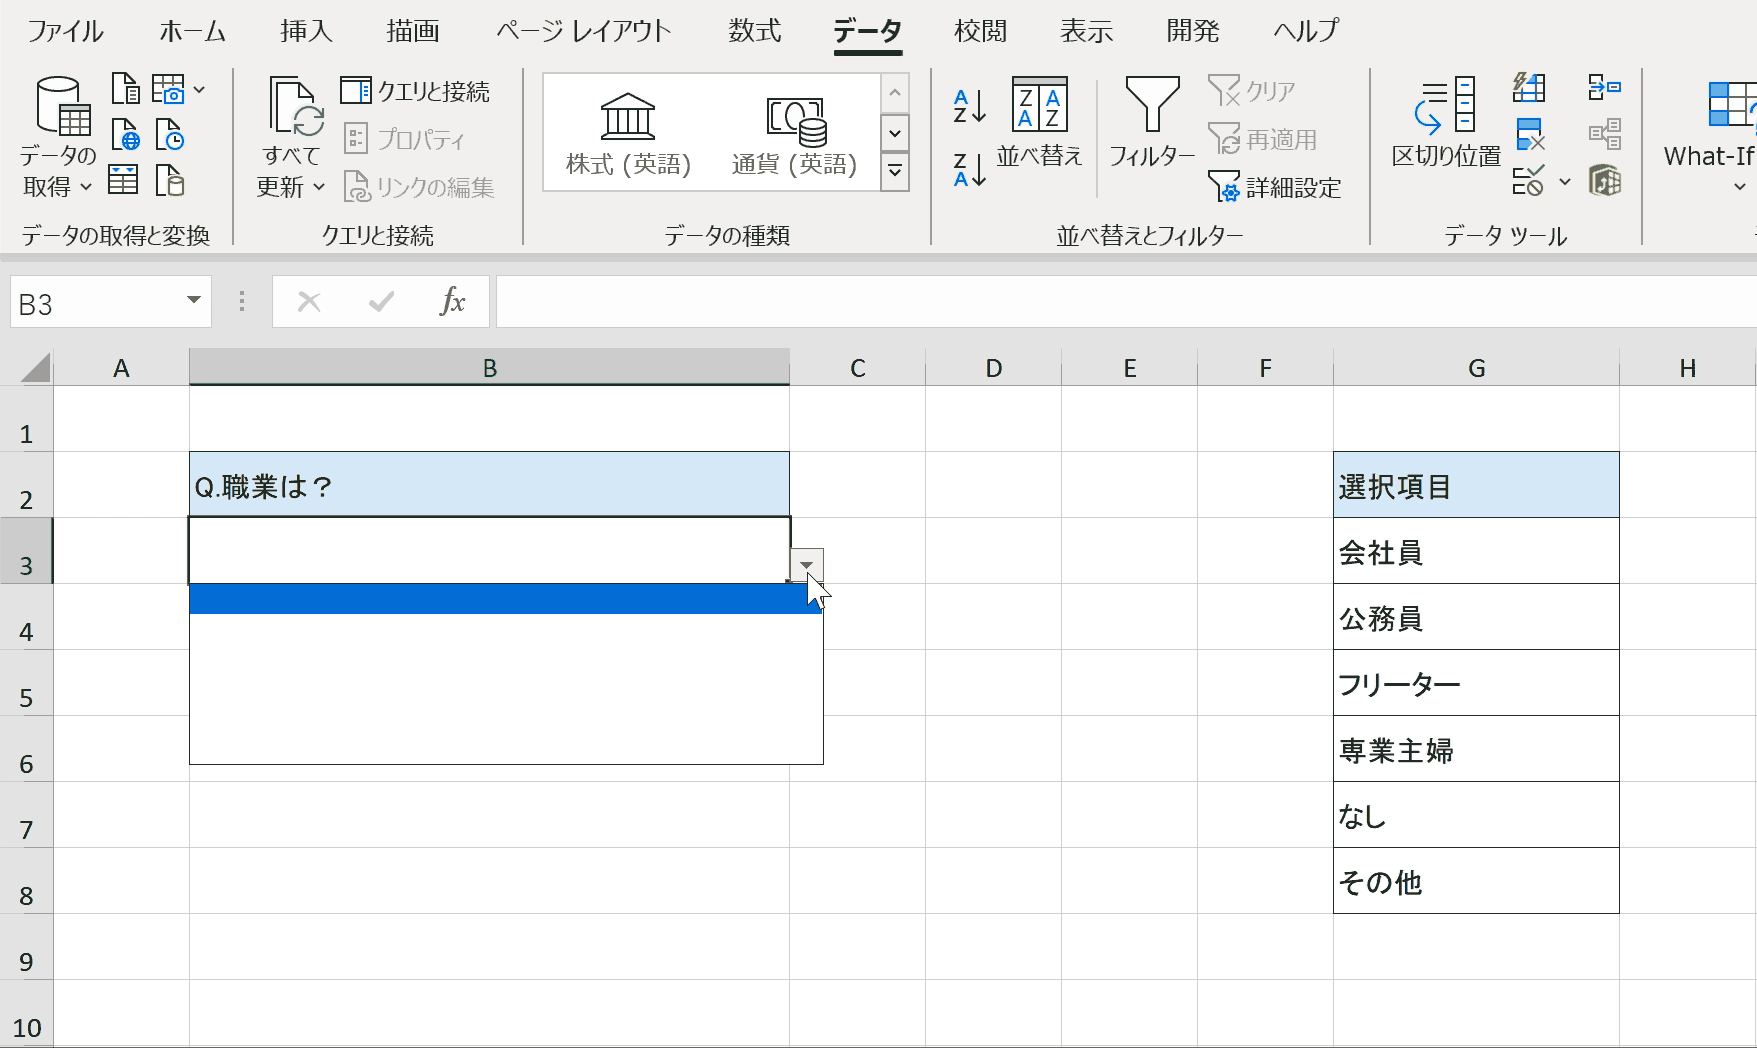Click the Consolidate icon
Image resolution: width=1757 pixels, height=1048 pixels.
[1605, 88]
